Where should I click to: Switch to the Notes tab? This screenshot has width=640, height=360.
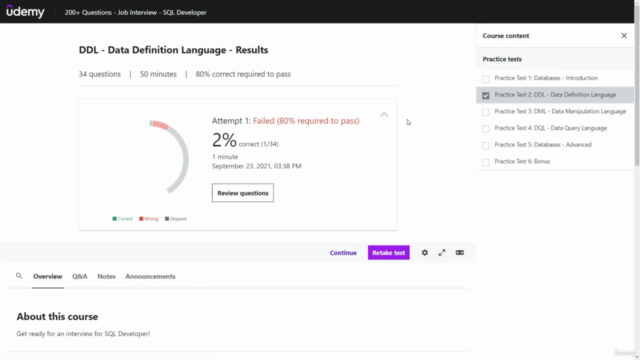pos(106,276)
